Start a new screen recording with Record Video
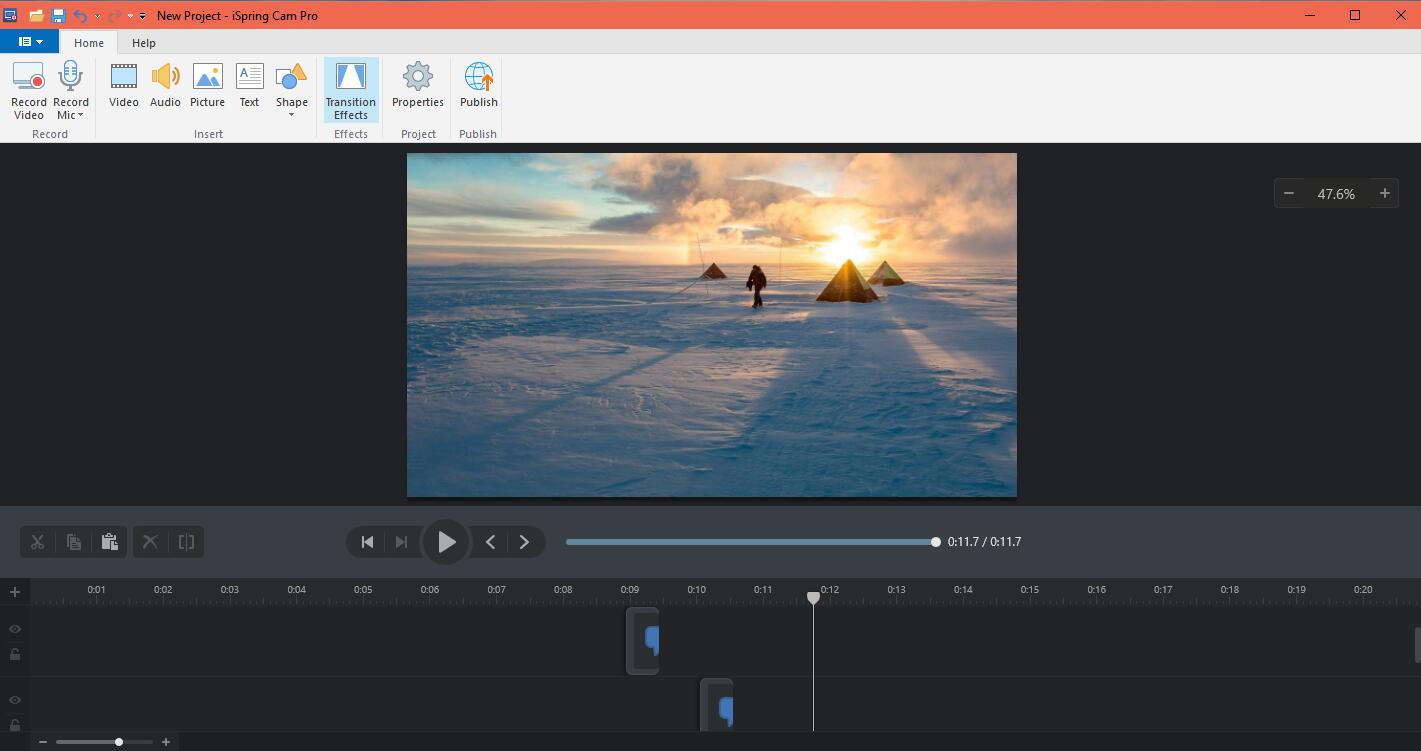This screenshot has height=751, width=1421. pyautogui.click(x=28, y=89)
